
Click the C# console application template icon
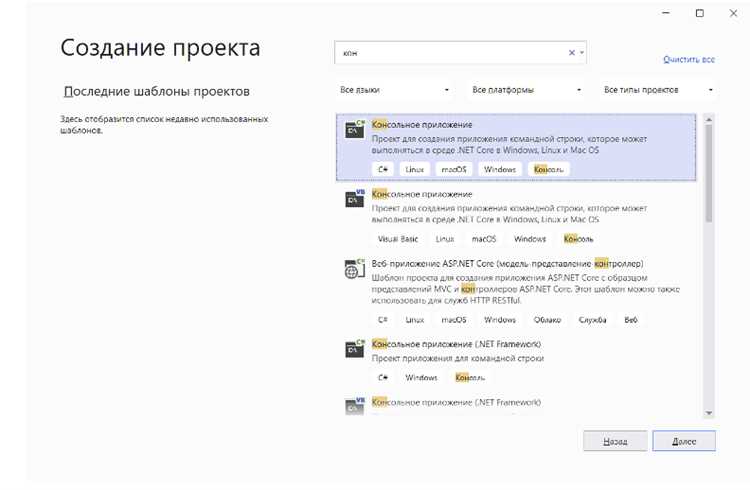pos(355,129)
